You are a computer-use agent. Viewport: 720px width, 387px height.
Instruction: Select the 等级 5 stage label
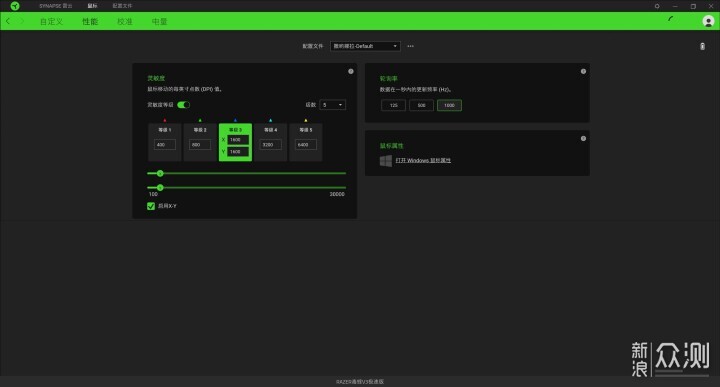tap(306, 130)
